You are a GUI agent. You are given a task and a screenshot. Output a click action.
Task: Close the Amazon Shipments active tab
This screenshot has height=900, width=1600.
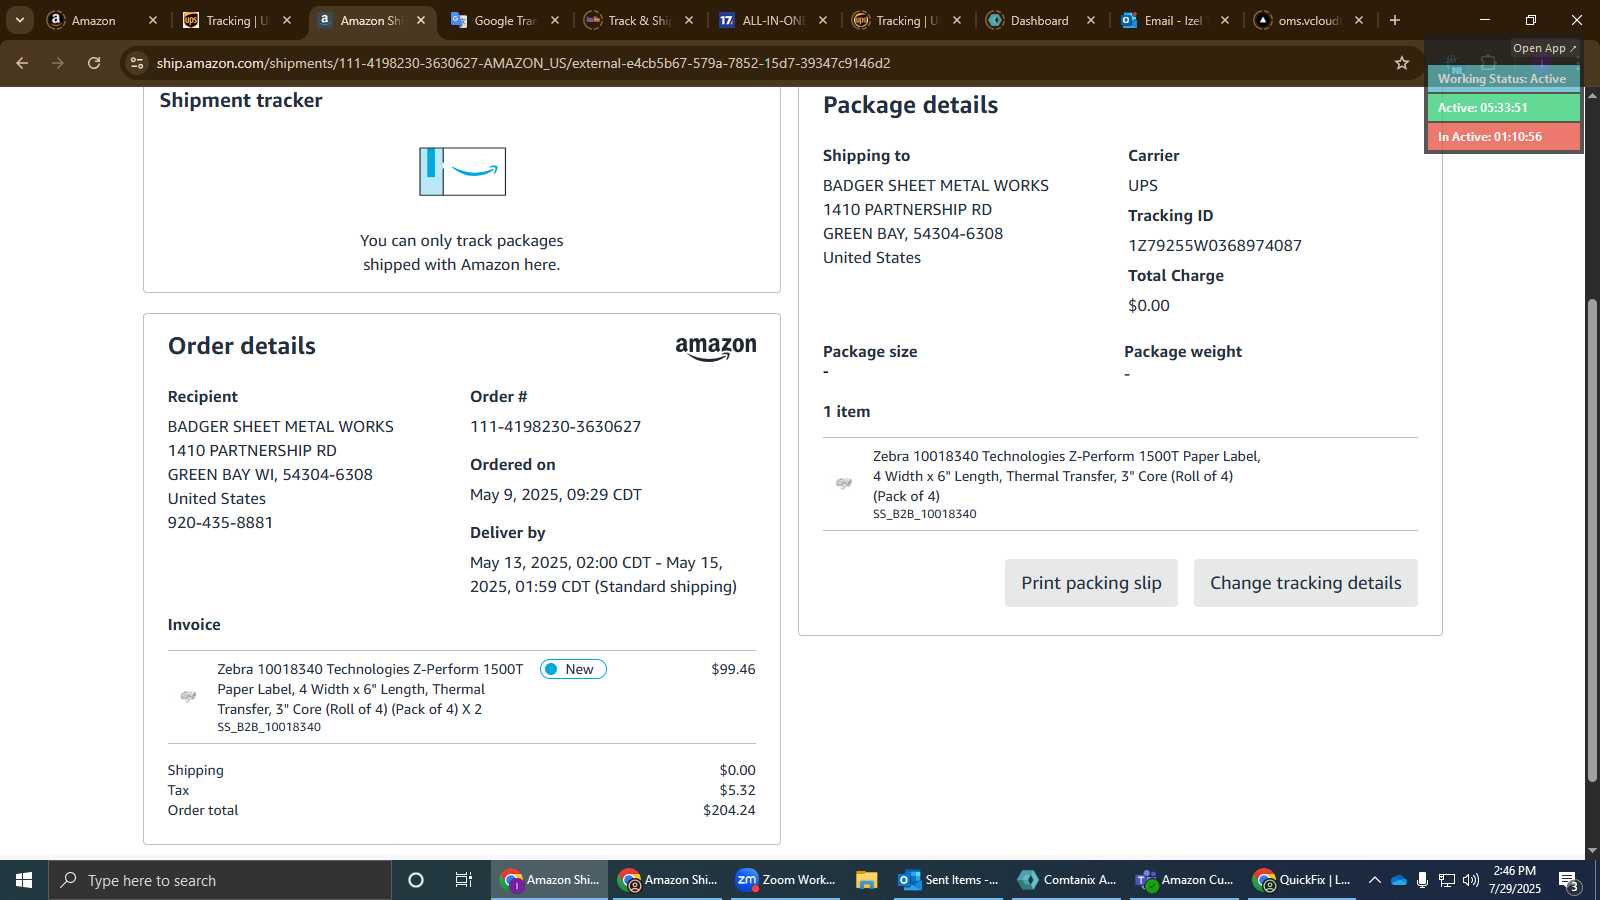coord(421,20)
